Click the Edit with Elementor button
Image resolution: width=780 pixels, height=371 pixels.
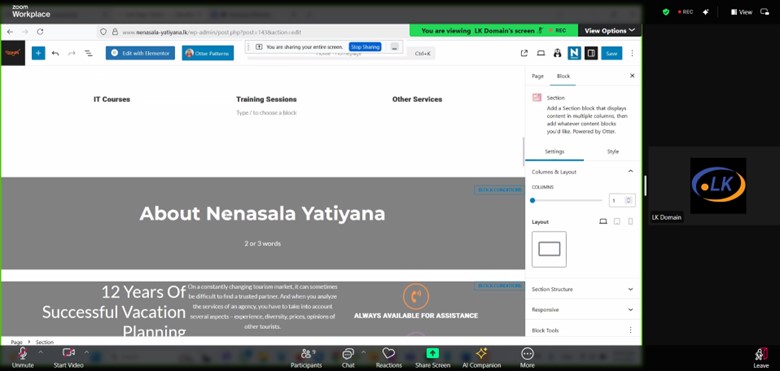140,53
